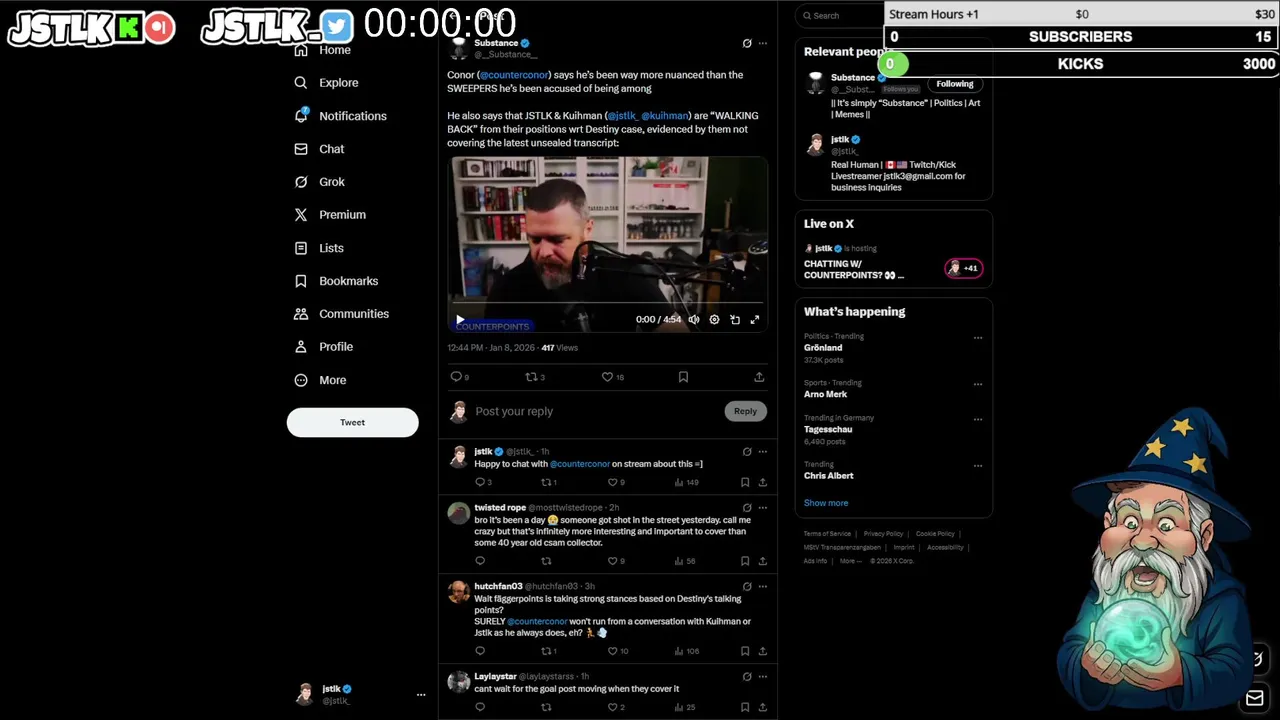Open jstlk's profile in Relevant people
Image resolution: width=1280 pixels, height=720 pixels.
click(840, 140)
